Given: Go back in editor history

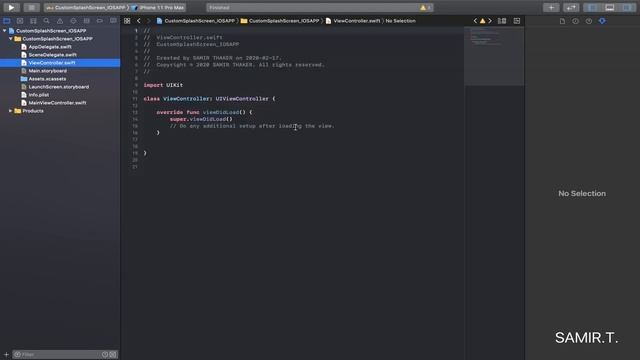Looking at the screenshot, I should click(x=139, y=21).
